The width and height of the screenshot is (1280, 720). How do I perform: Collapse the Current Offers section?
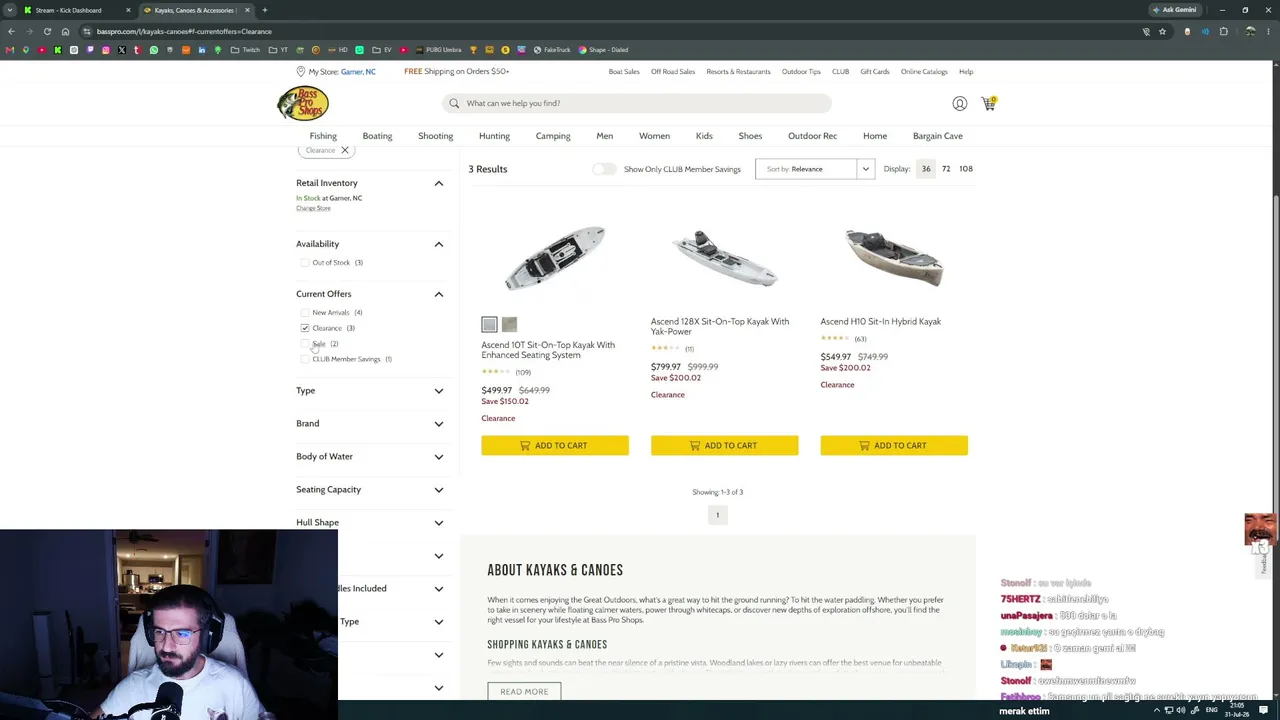point(438,294)
